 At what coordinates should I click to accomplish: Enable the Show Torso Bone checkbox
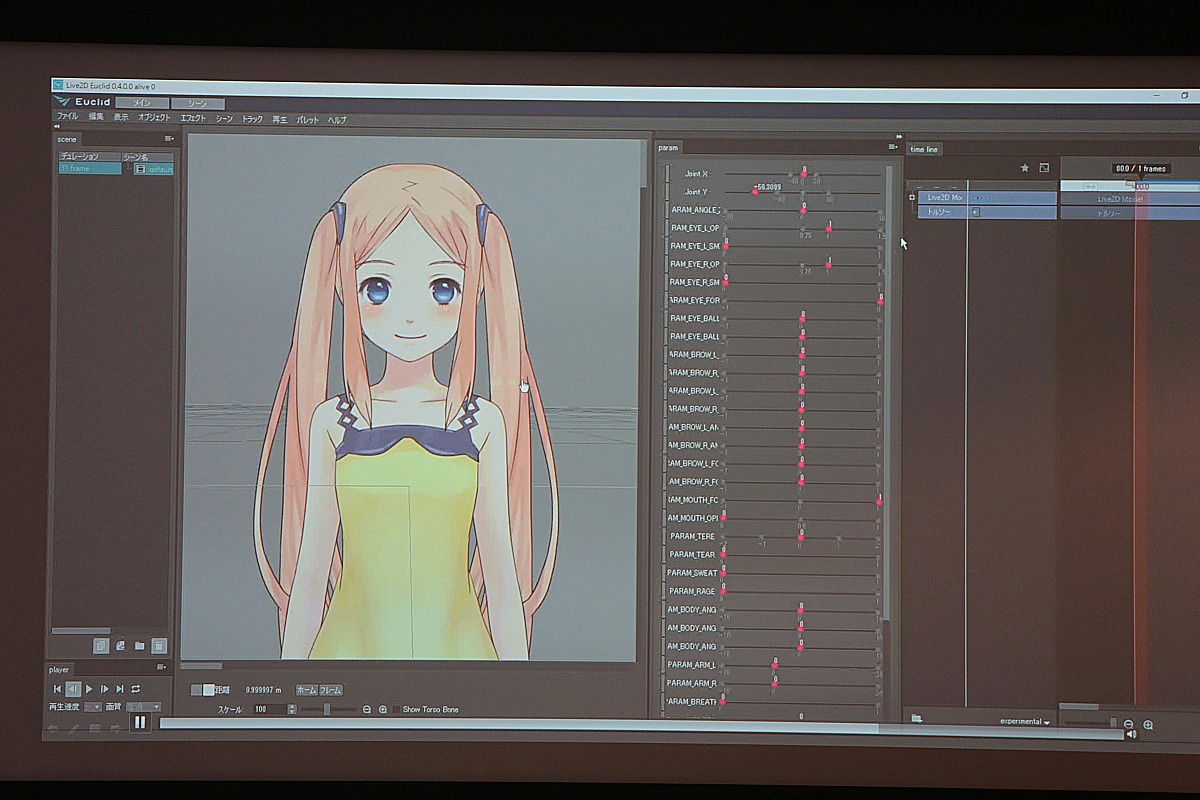396,709
